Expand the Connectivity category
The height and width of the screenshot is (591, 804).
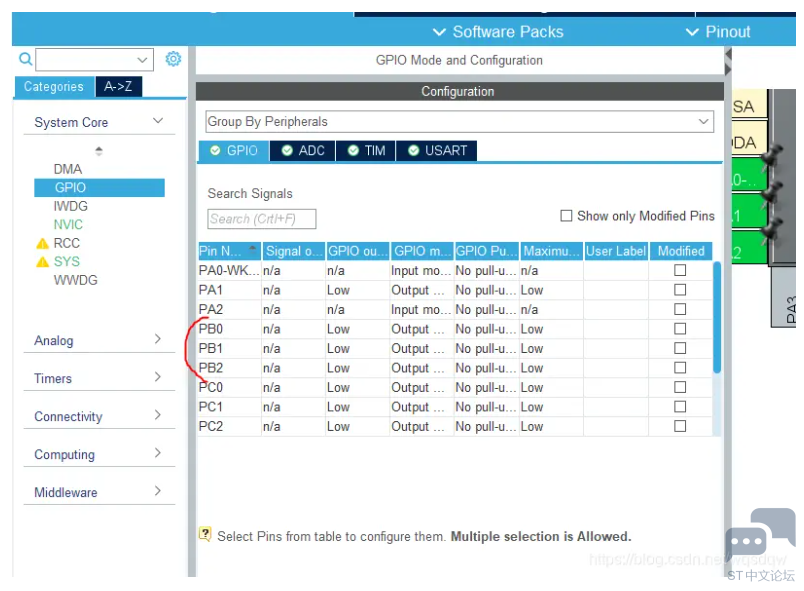(x=99, y=416)
